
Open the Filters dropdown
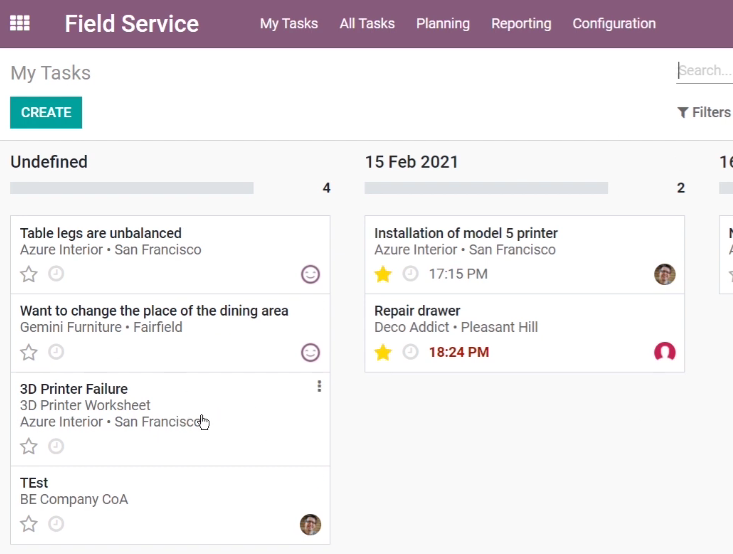click(704, 112)
